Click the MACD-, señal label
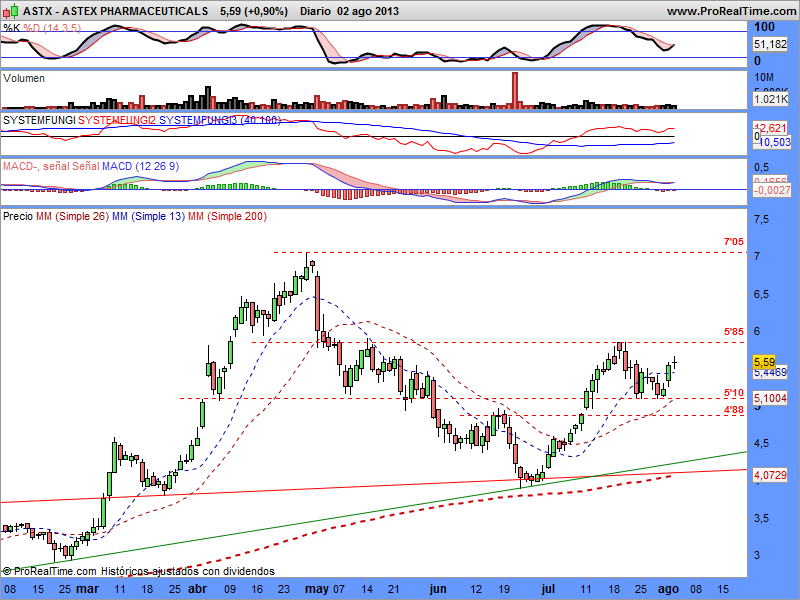 point(36,166)
